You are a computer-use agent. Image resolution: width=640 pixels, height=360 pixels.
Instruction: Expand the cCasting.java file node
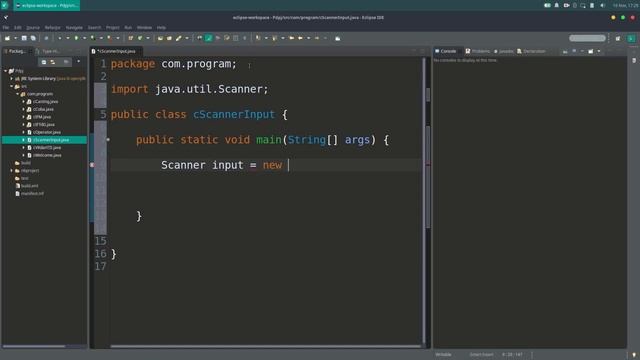pyautogui.click(x=23, y=102)
